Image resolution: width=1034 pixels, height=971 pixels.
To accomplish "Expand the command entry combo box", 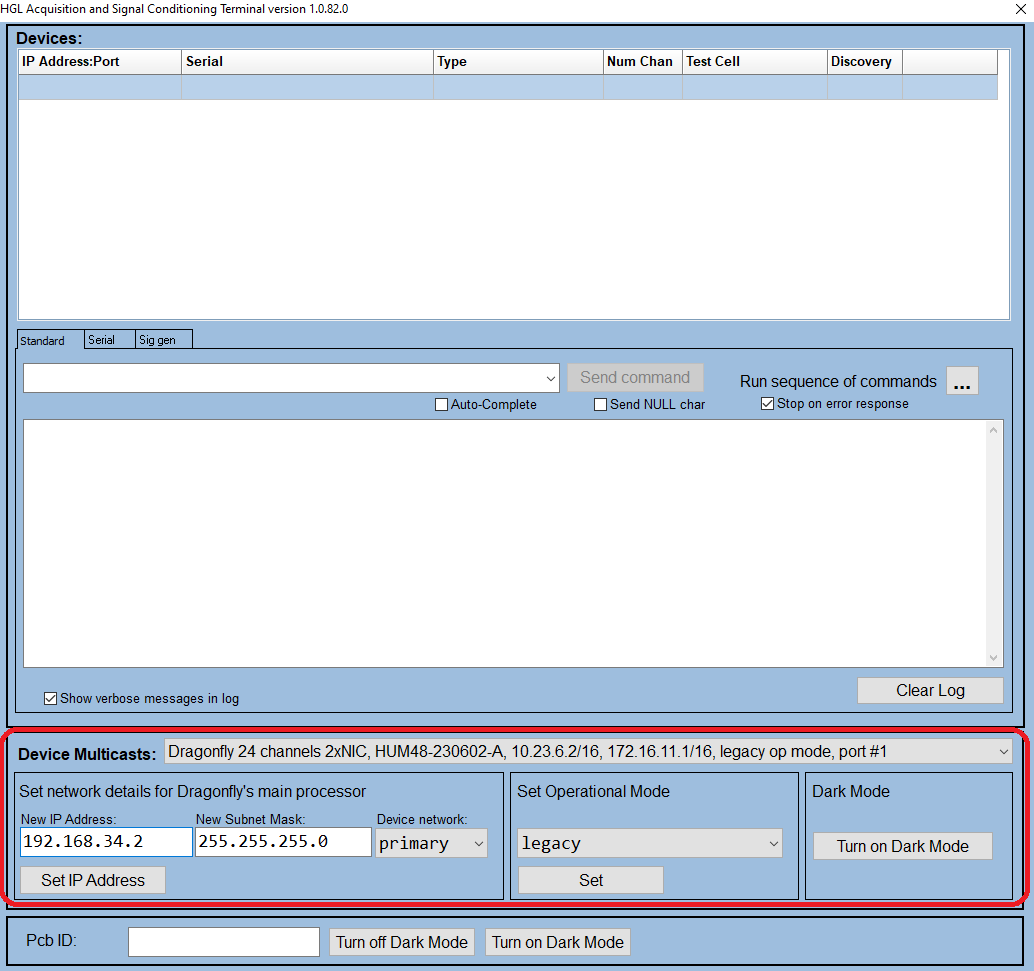I will (551, 379).
